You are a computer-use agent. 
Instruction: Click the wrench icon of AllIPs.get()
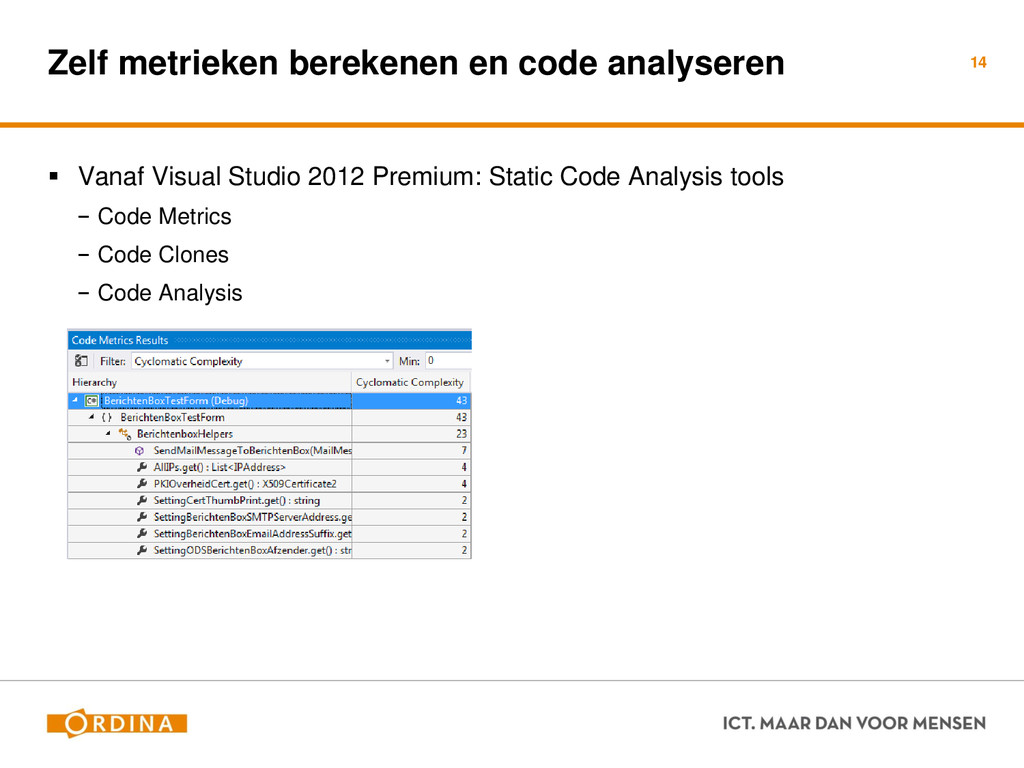point(142,467)
